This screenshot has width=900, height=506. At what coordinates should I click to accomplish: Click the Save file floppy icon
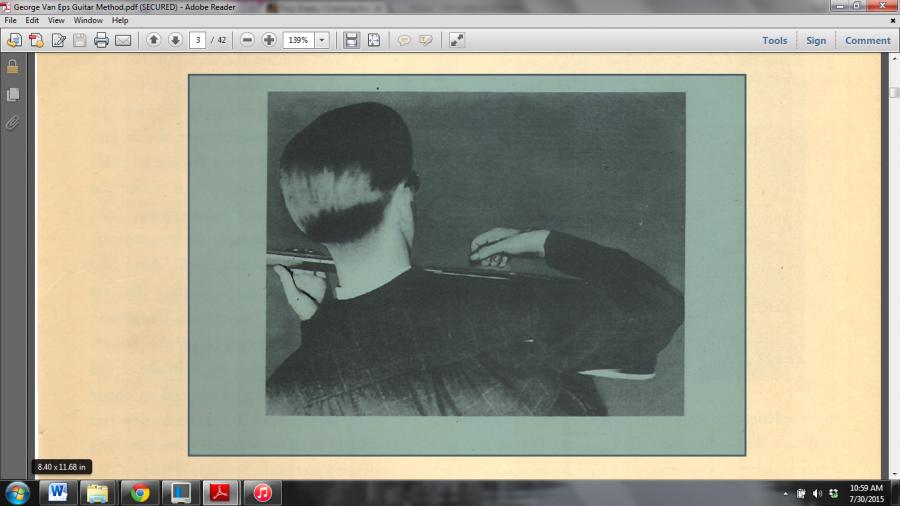[x=80, y=40]
